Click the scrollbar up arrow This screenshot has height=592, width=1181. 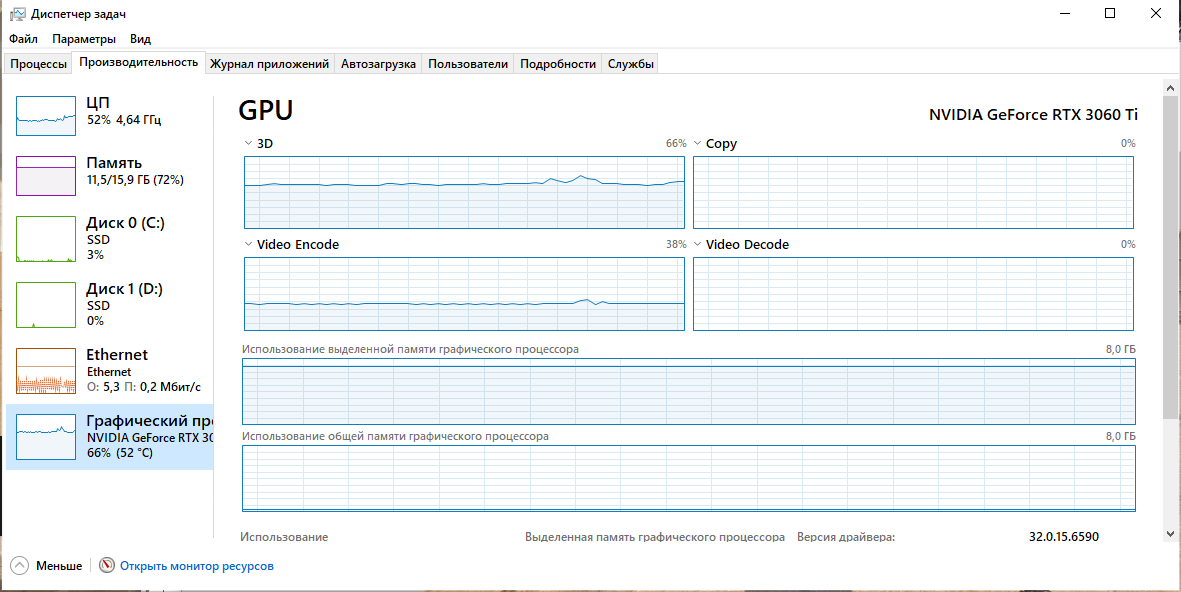1170,88
